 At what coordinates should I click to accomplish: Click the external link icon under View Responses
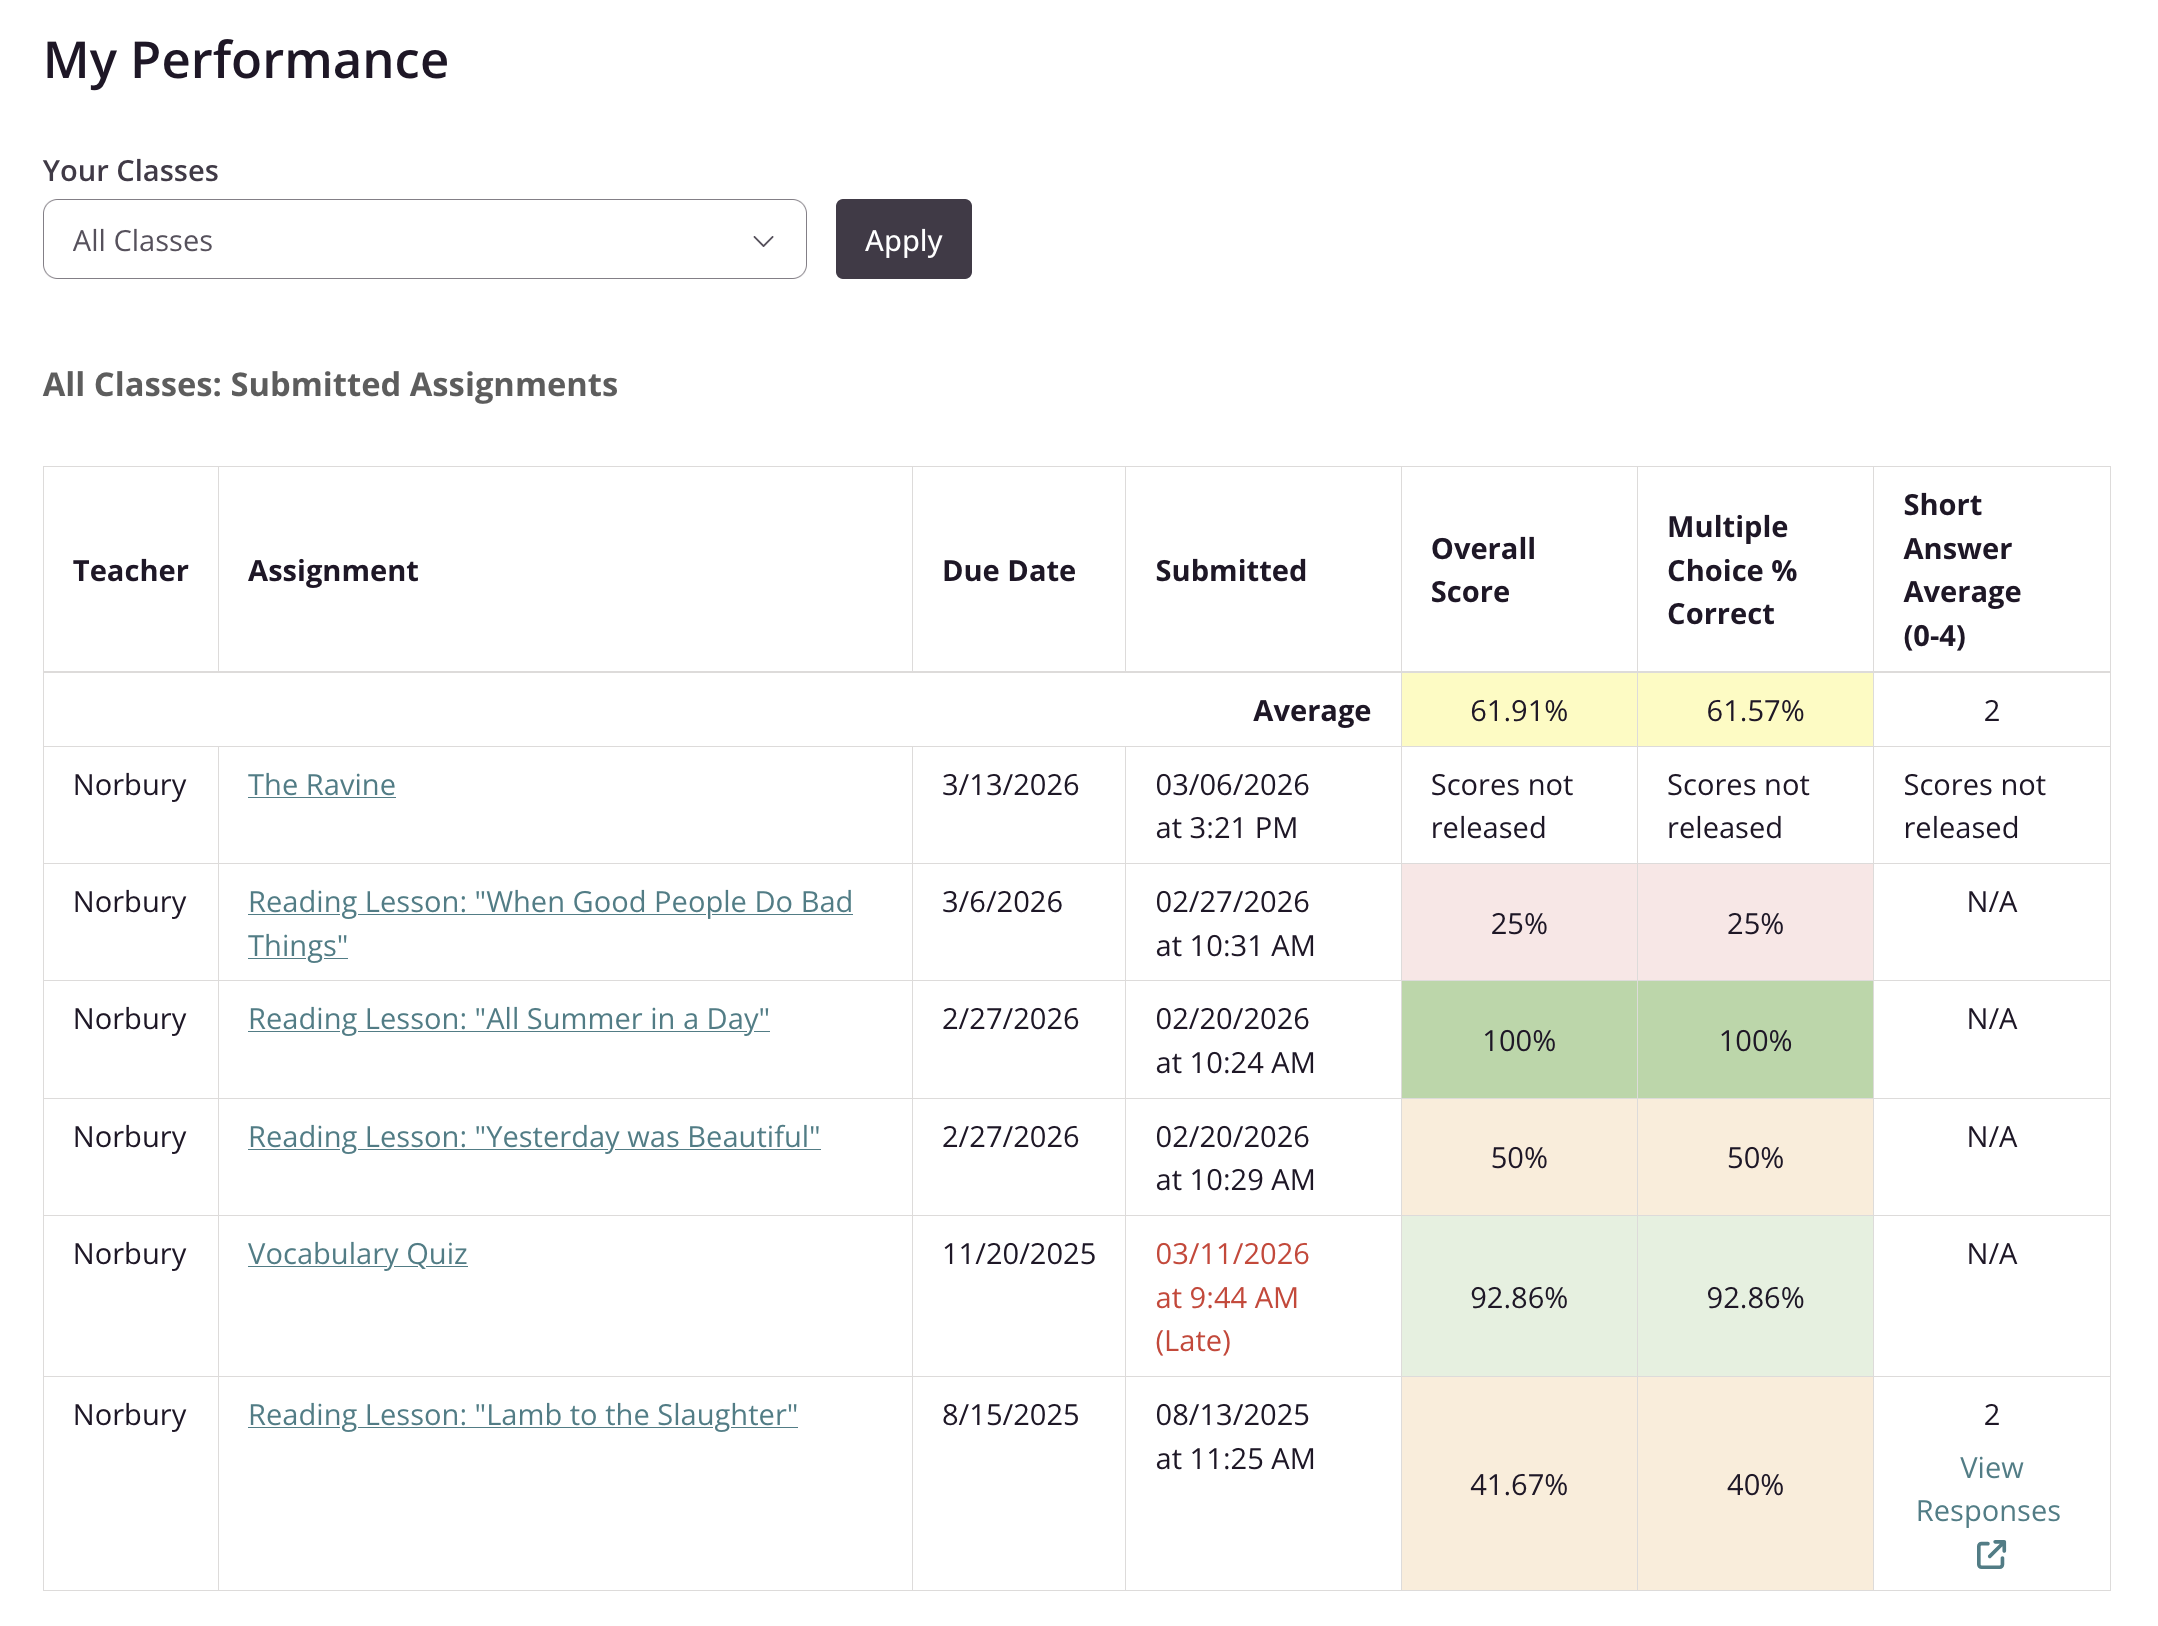click(x=1990, y=1554)
